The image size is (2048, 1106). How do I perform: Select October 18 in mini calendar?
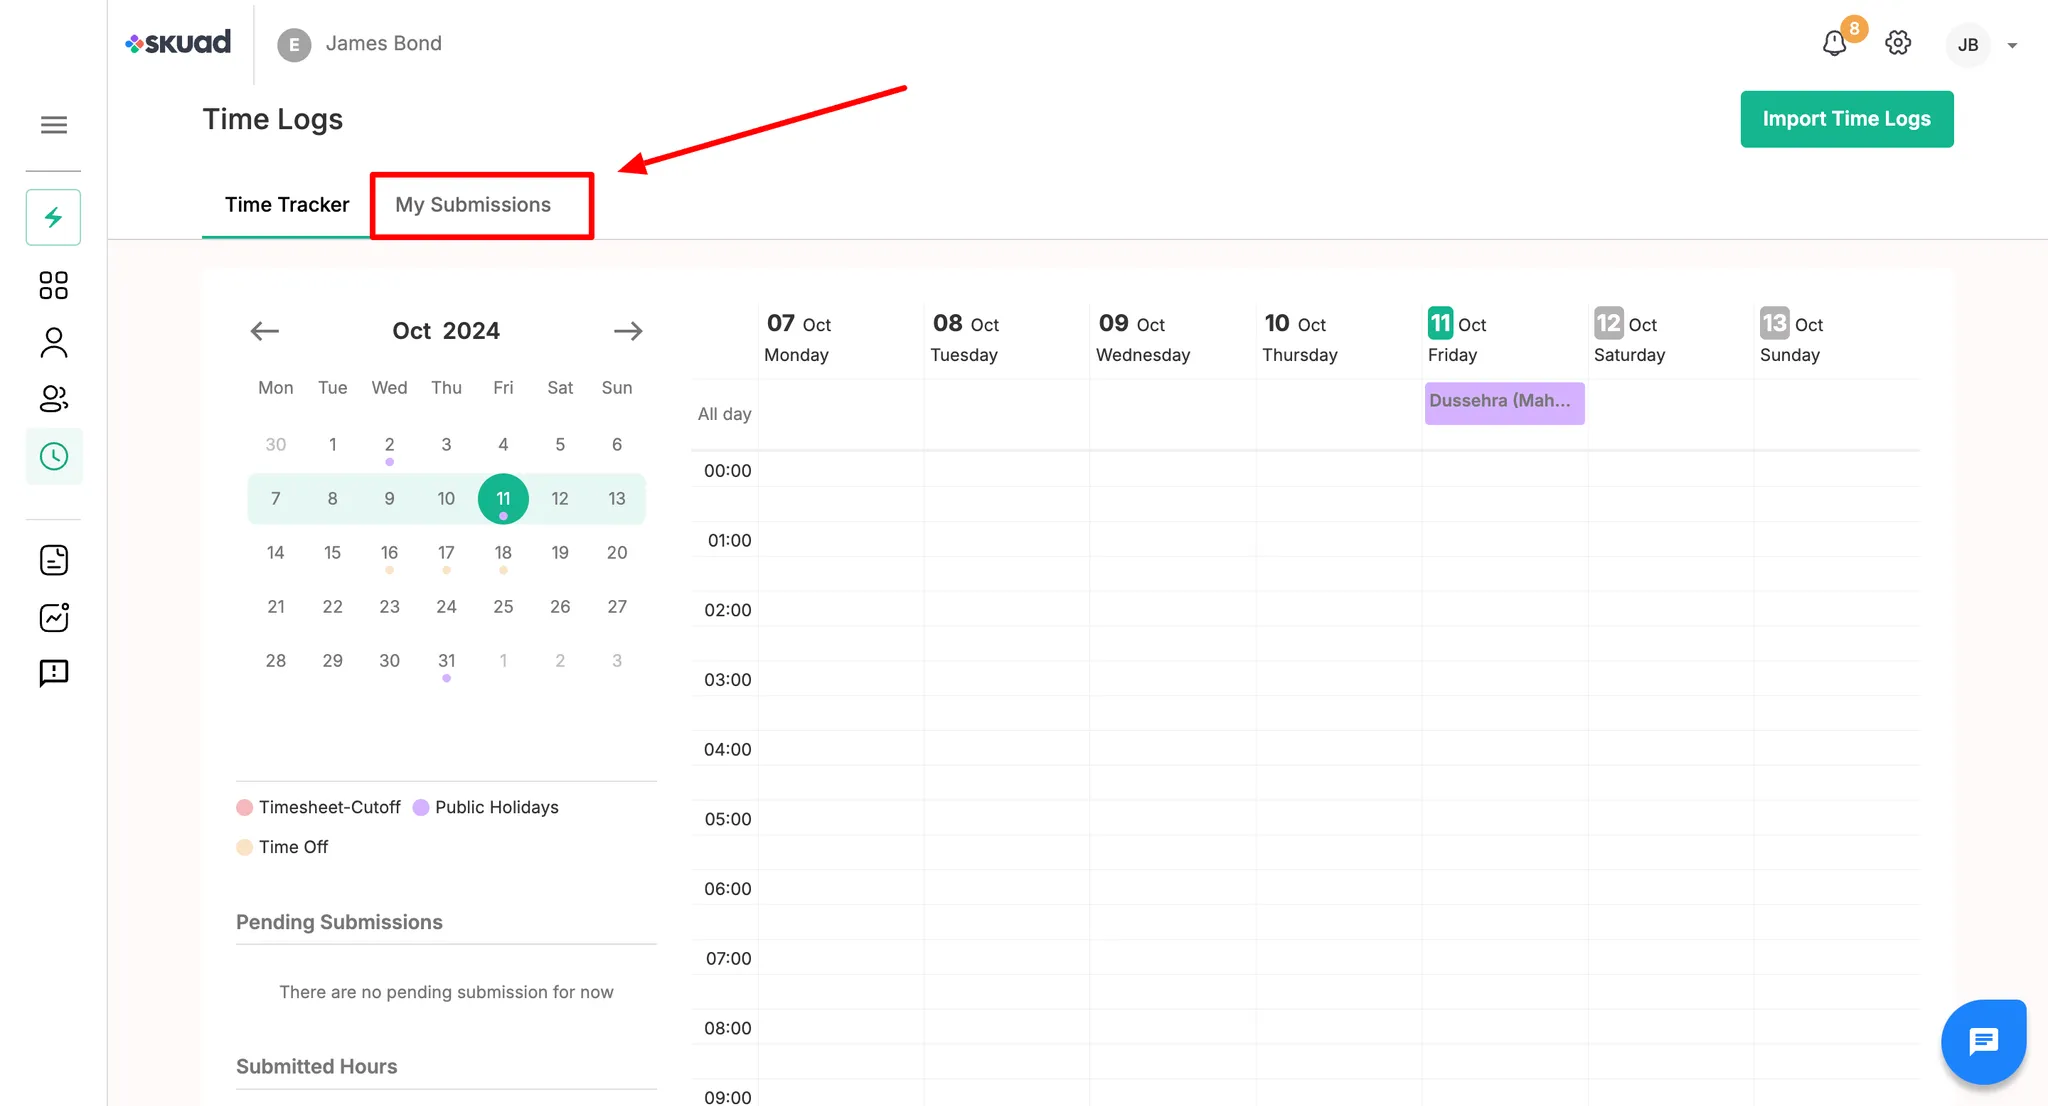(503, 553)
